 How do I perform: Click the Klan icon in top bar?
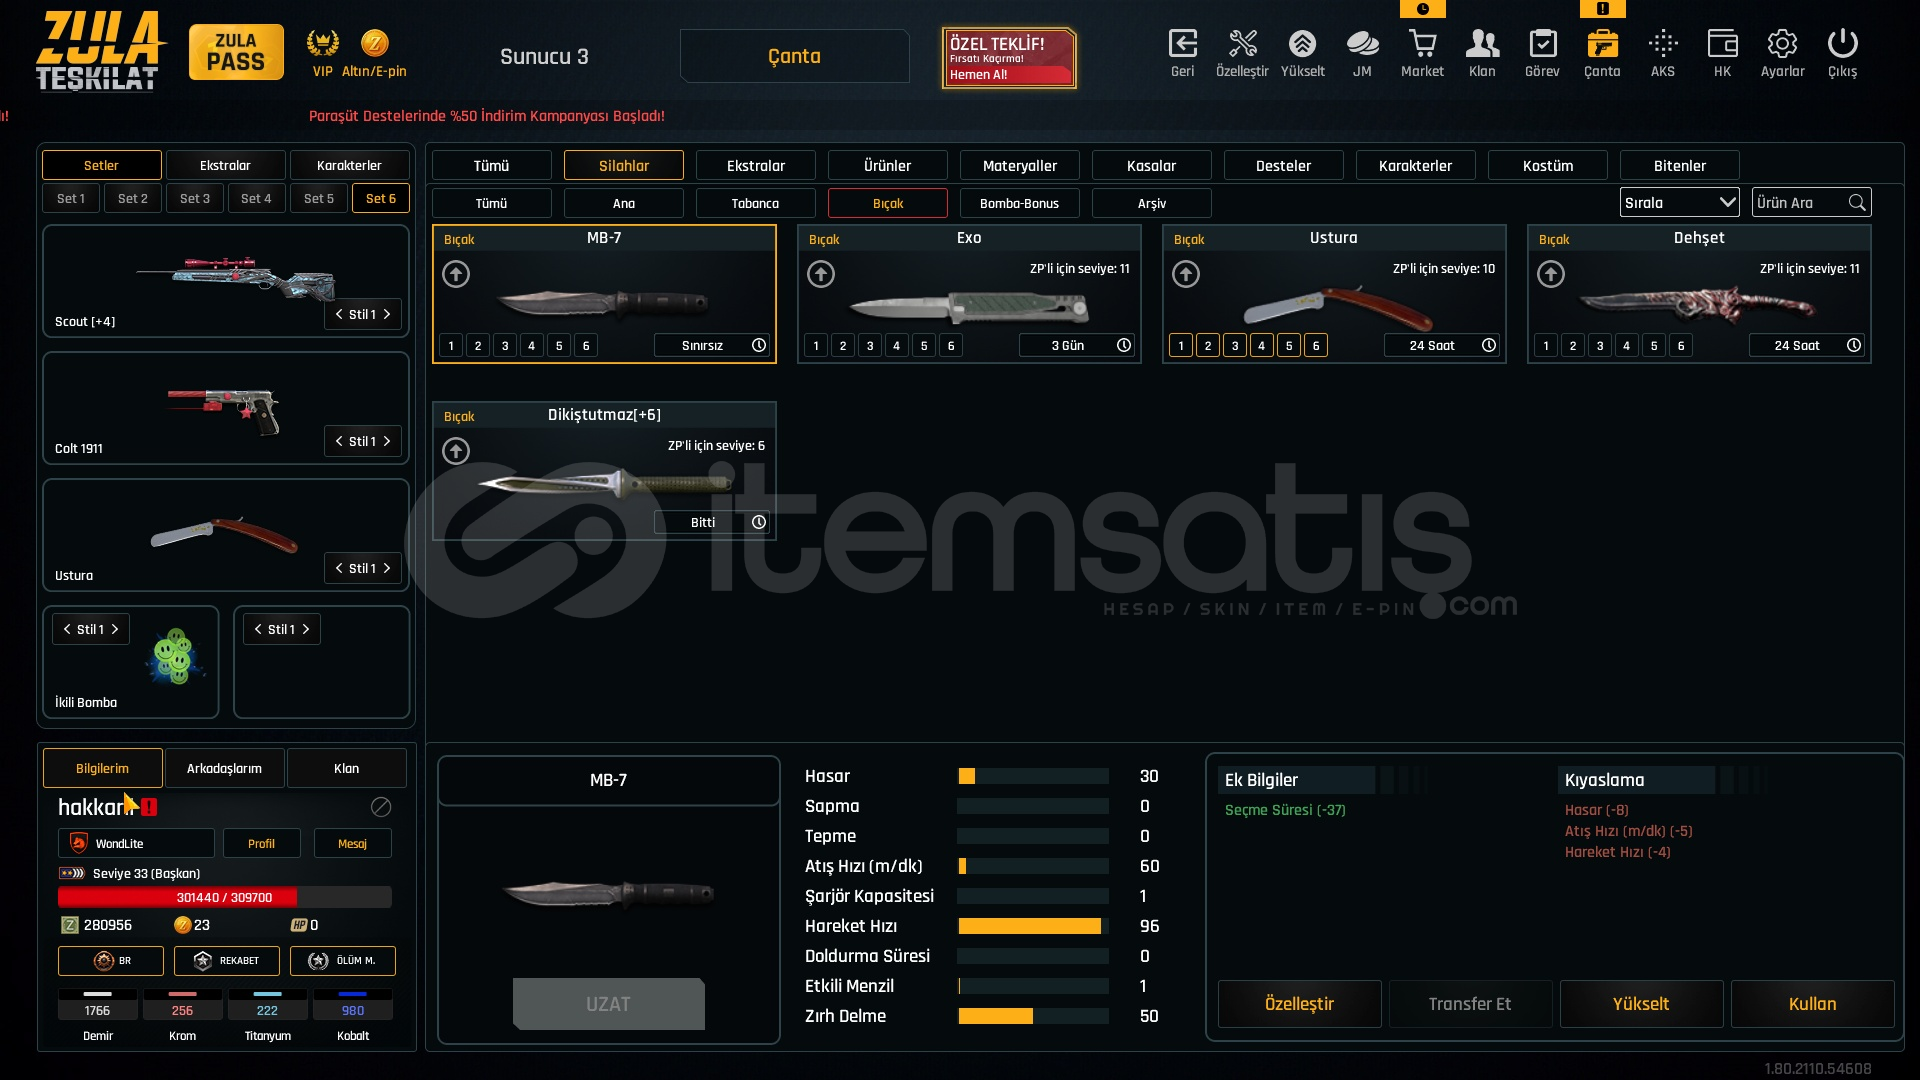[x=1482, y=45]
